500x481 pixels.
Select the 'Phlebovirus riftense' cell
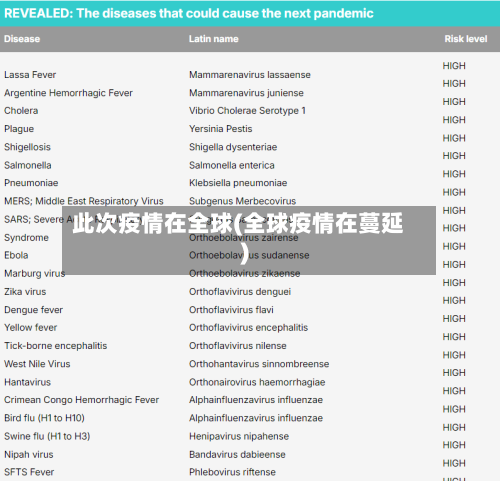(232, 472)
